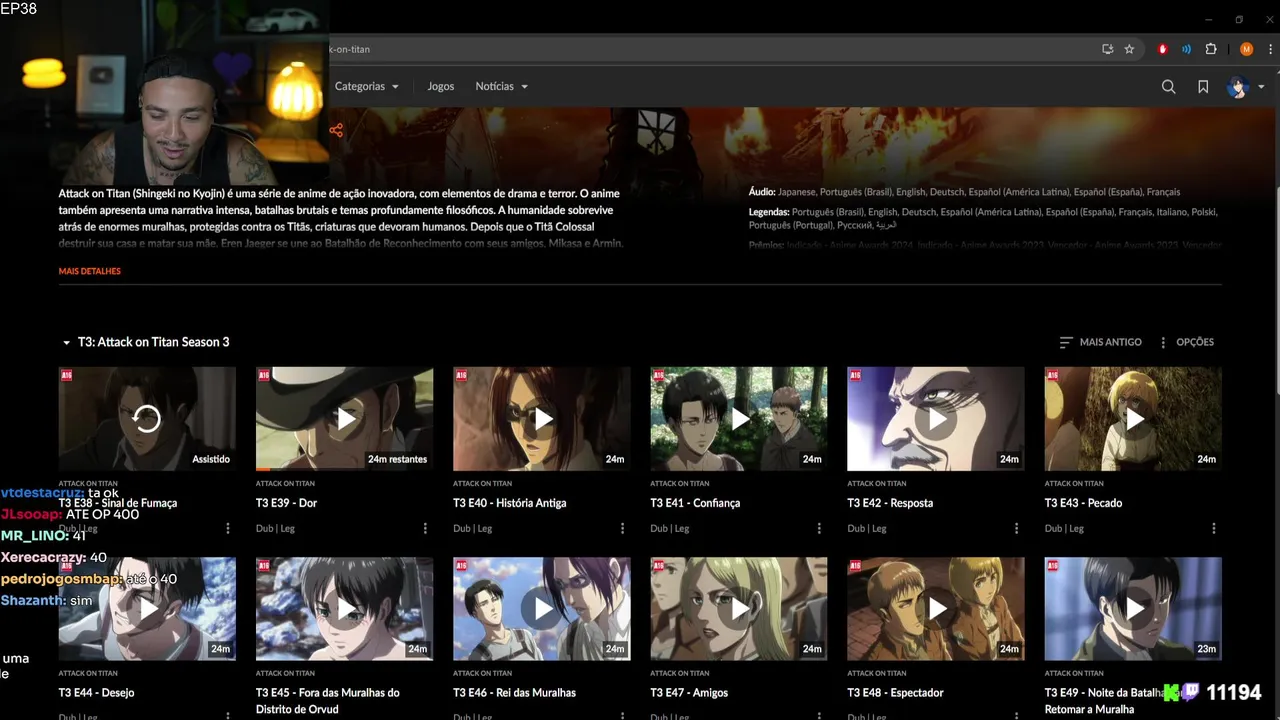
Task: Click the share icon under the banner
Action: tap(336, 130)
